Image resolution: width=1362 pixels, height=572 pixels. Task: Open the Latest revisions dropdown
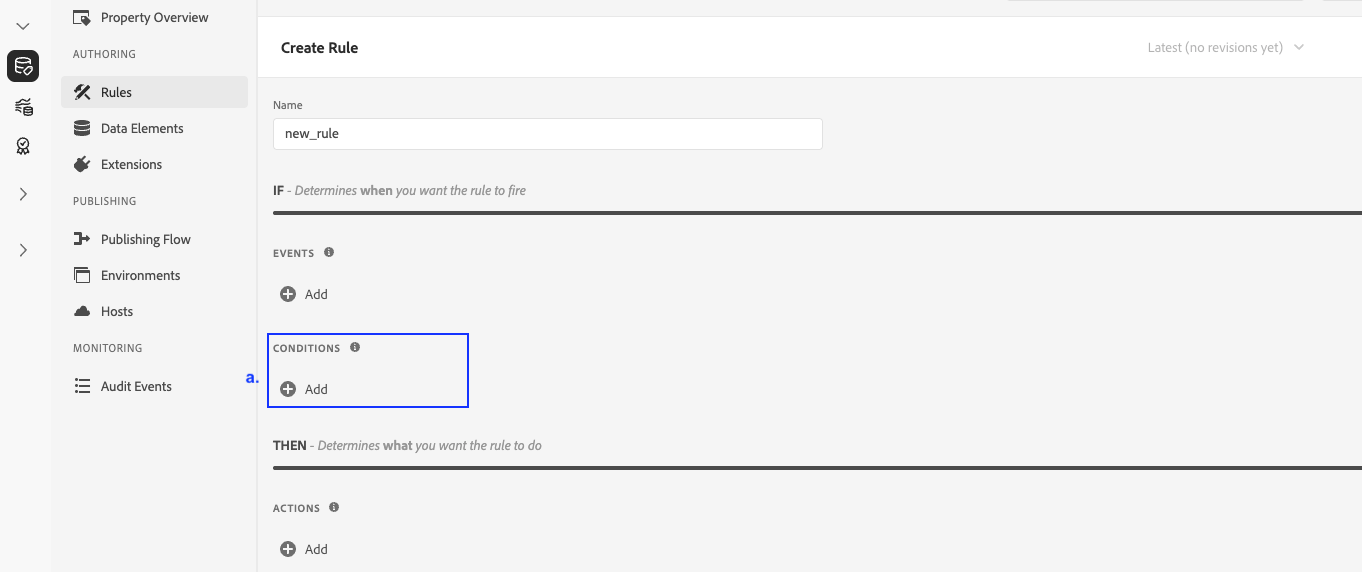tap(1226, 47)
